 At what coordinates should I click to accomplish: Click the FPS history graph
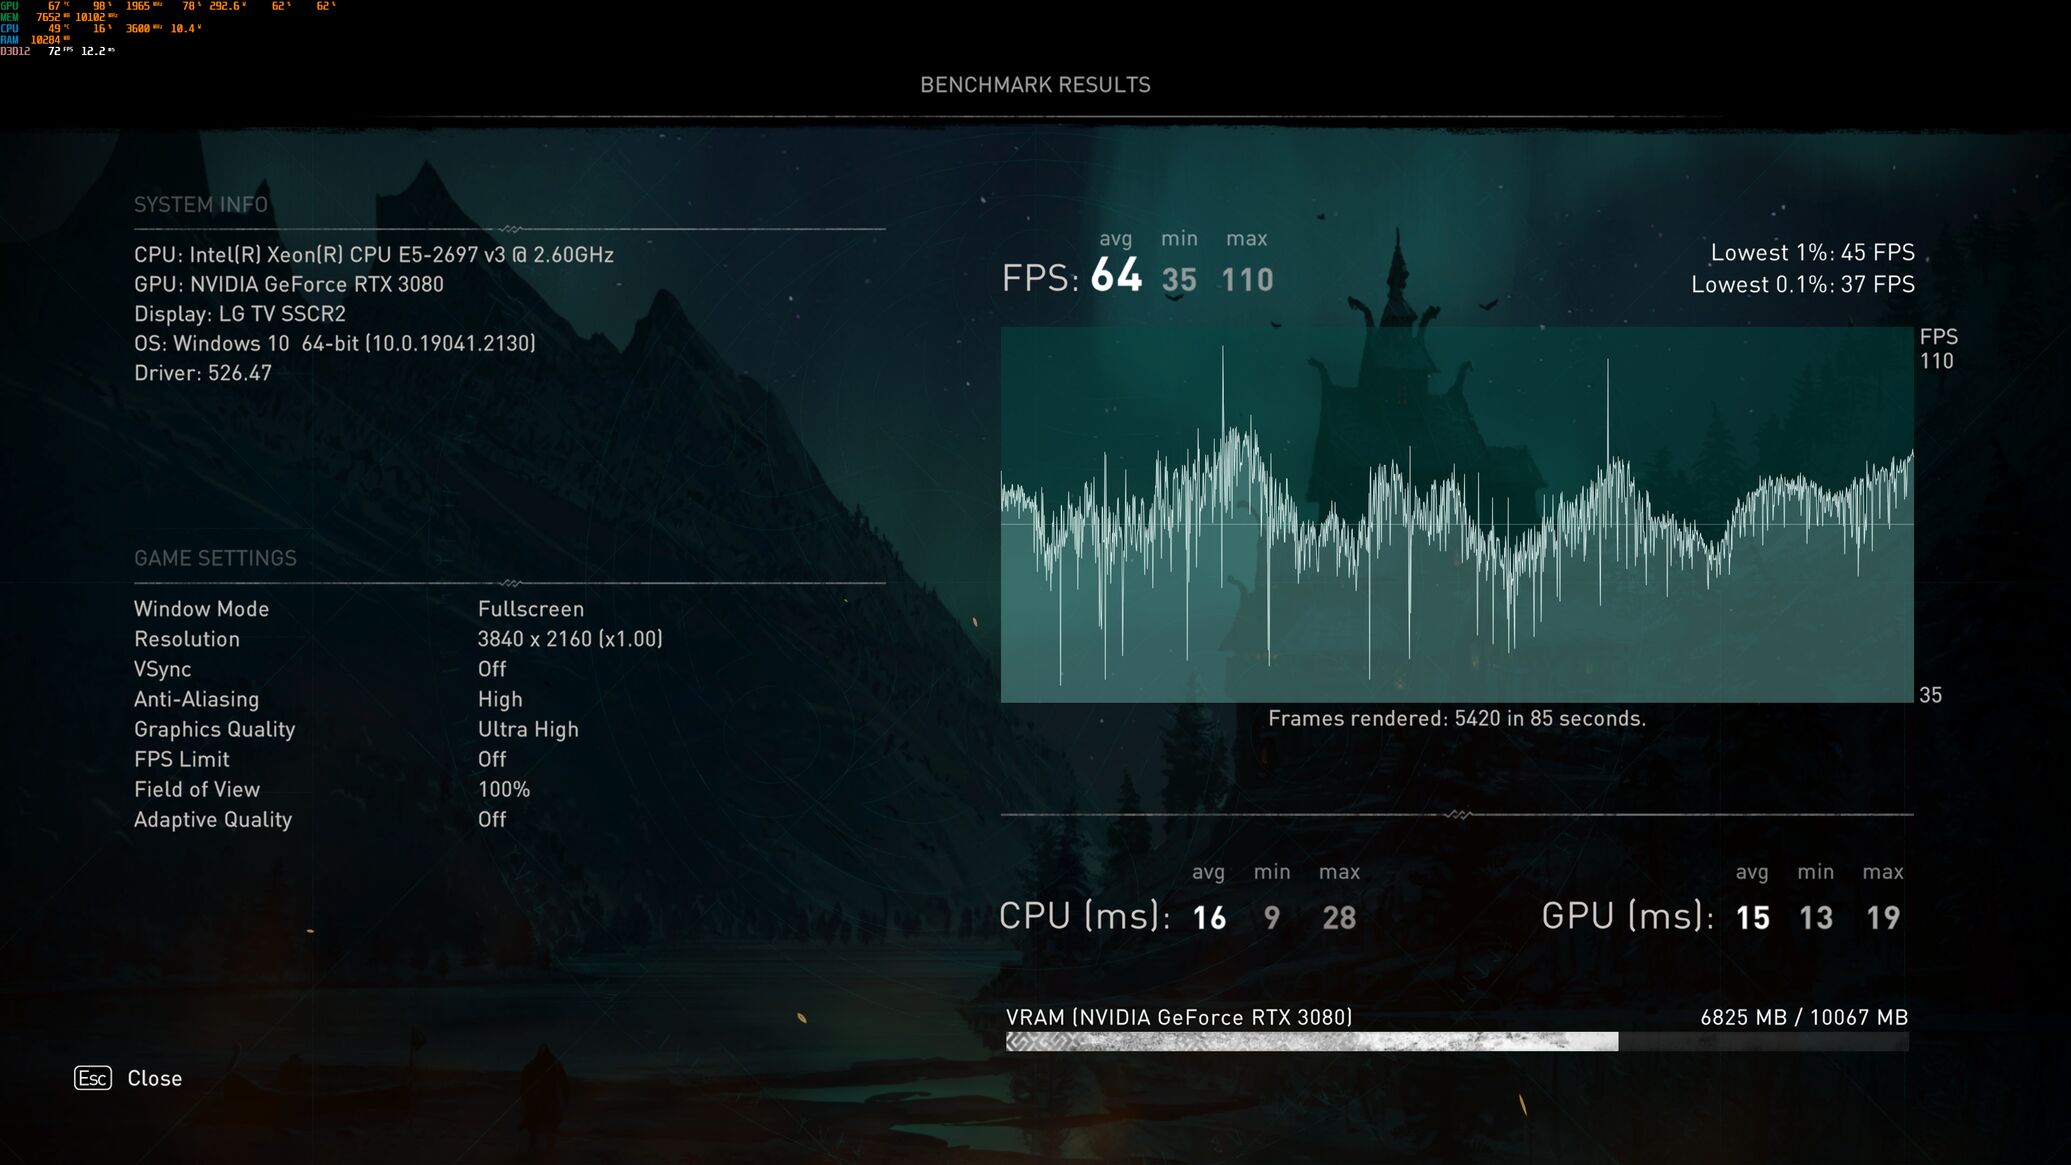(x=1456, y=515)
